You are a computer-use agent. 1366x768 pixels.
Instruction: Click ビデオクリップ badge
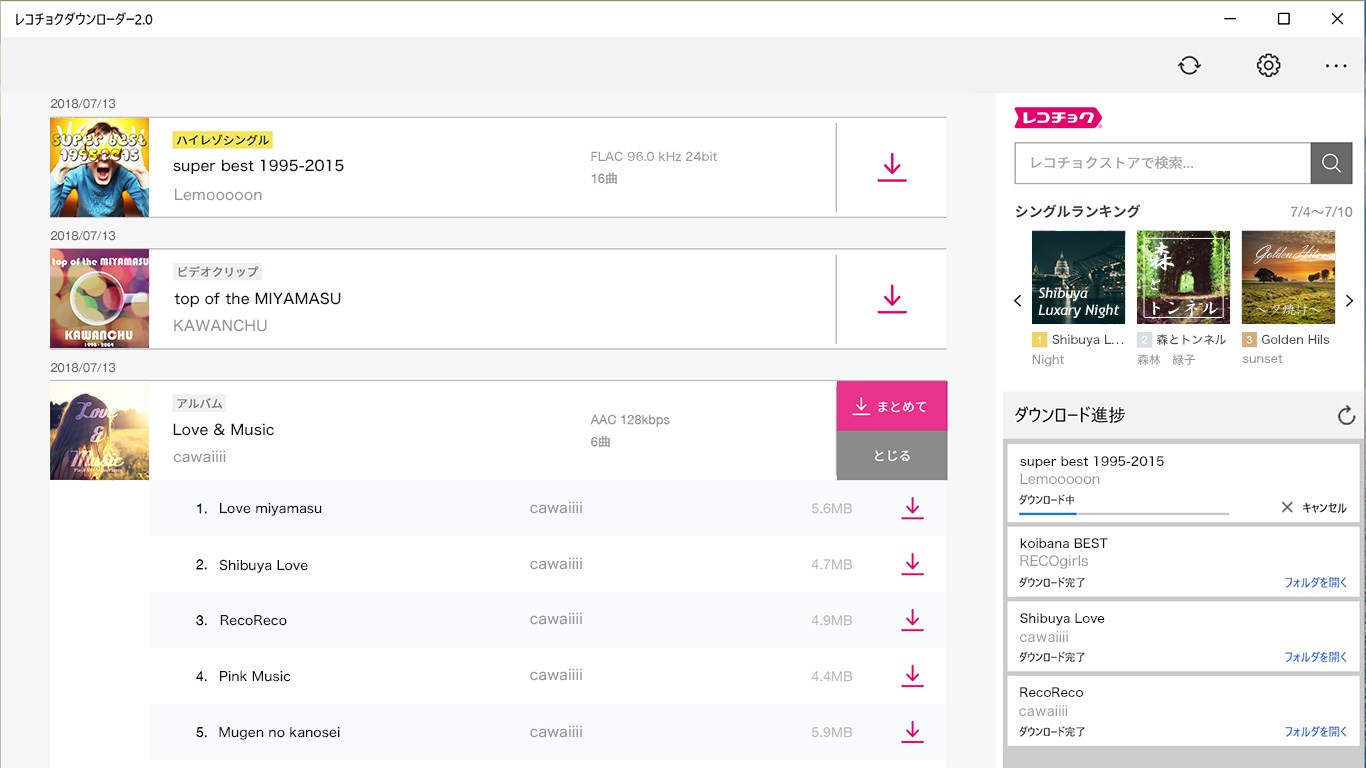[x=217, y=272]
